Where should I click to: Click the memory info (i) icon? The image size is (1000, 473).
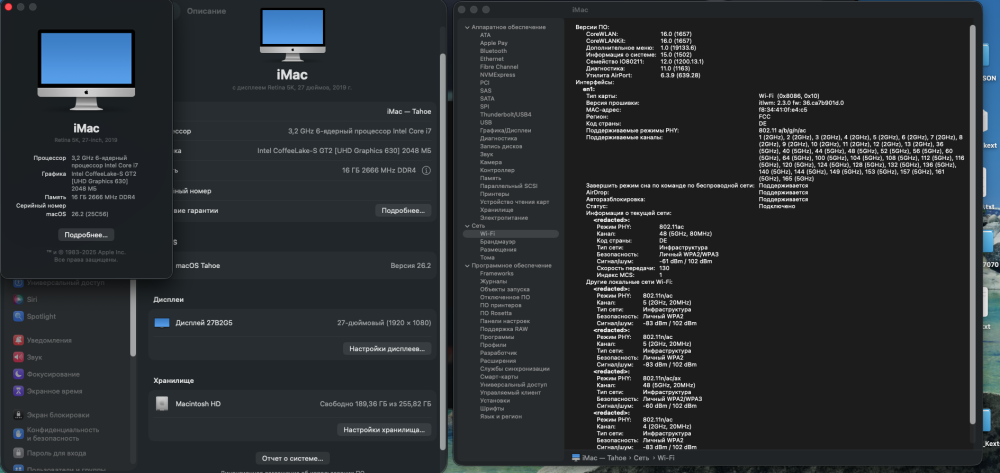[x=426, y=170]
